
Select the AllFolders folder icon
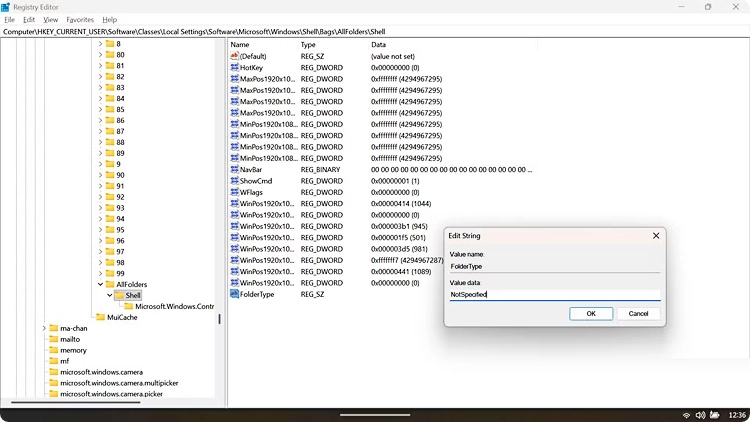pyautogui.click(x=110, y=284)
